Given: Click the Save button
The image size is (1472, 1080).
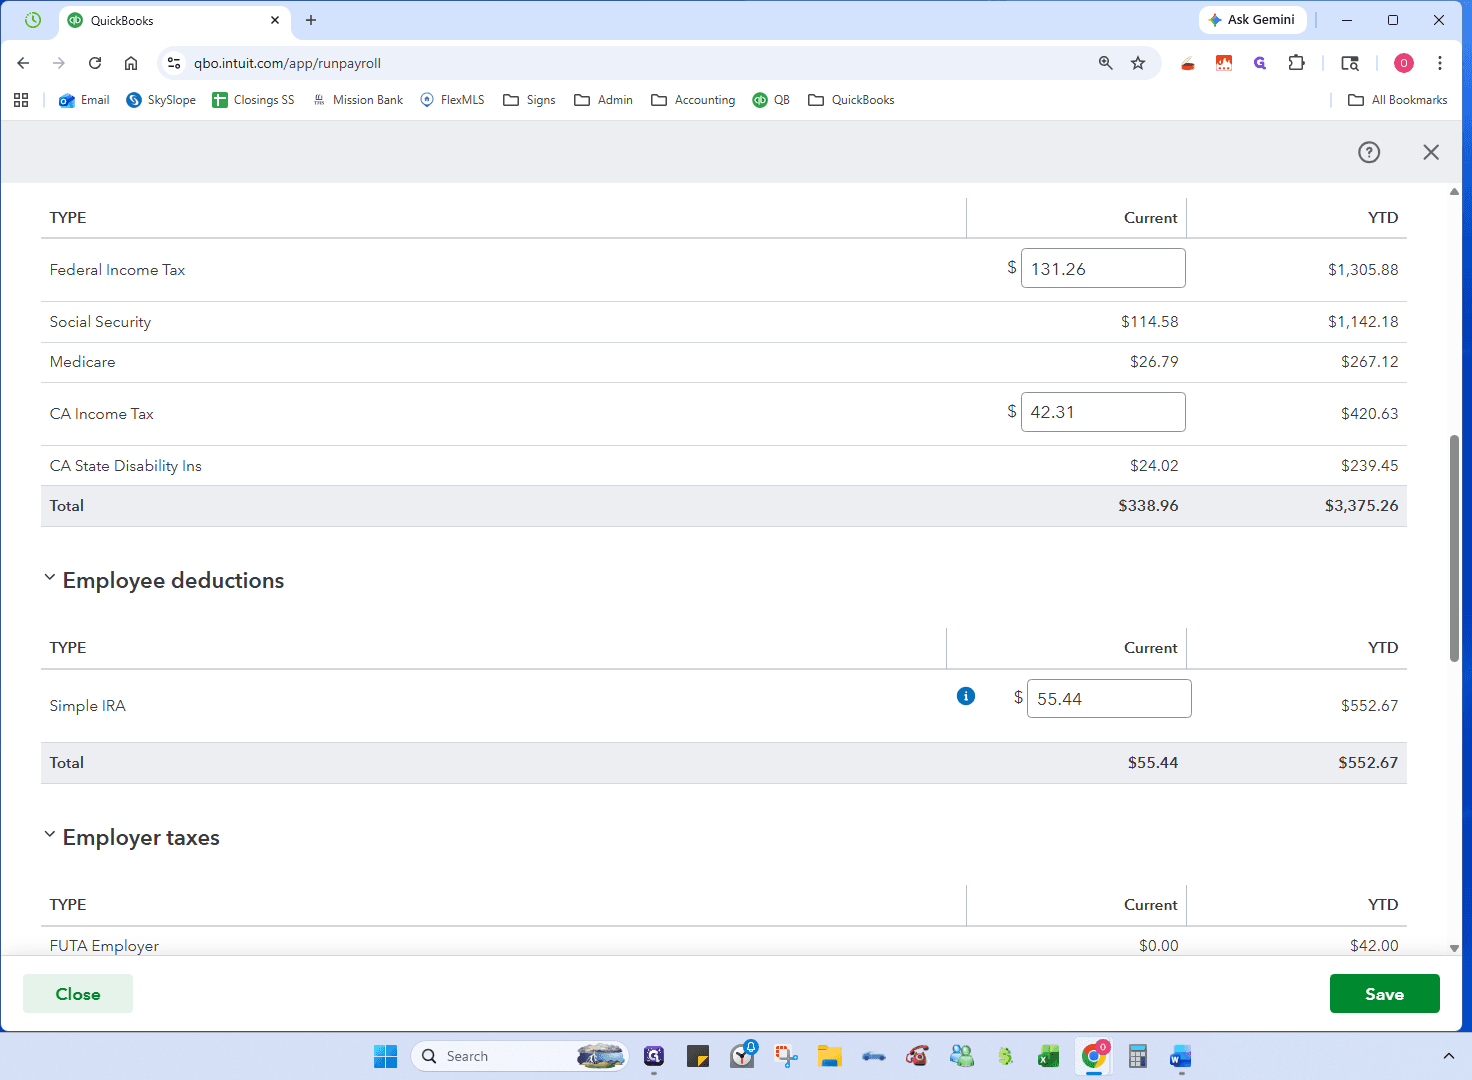Looking at the screenshot, I should [x=1384, y=993].
